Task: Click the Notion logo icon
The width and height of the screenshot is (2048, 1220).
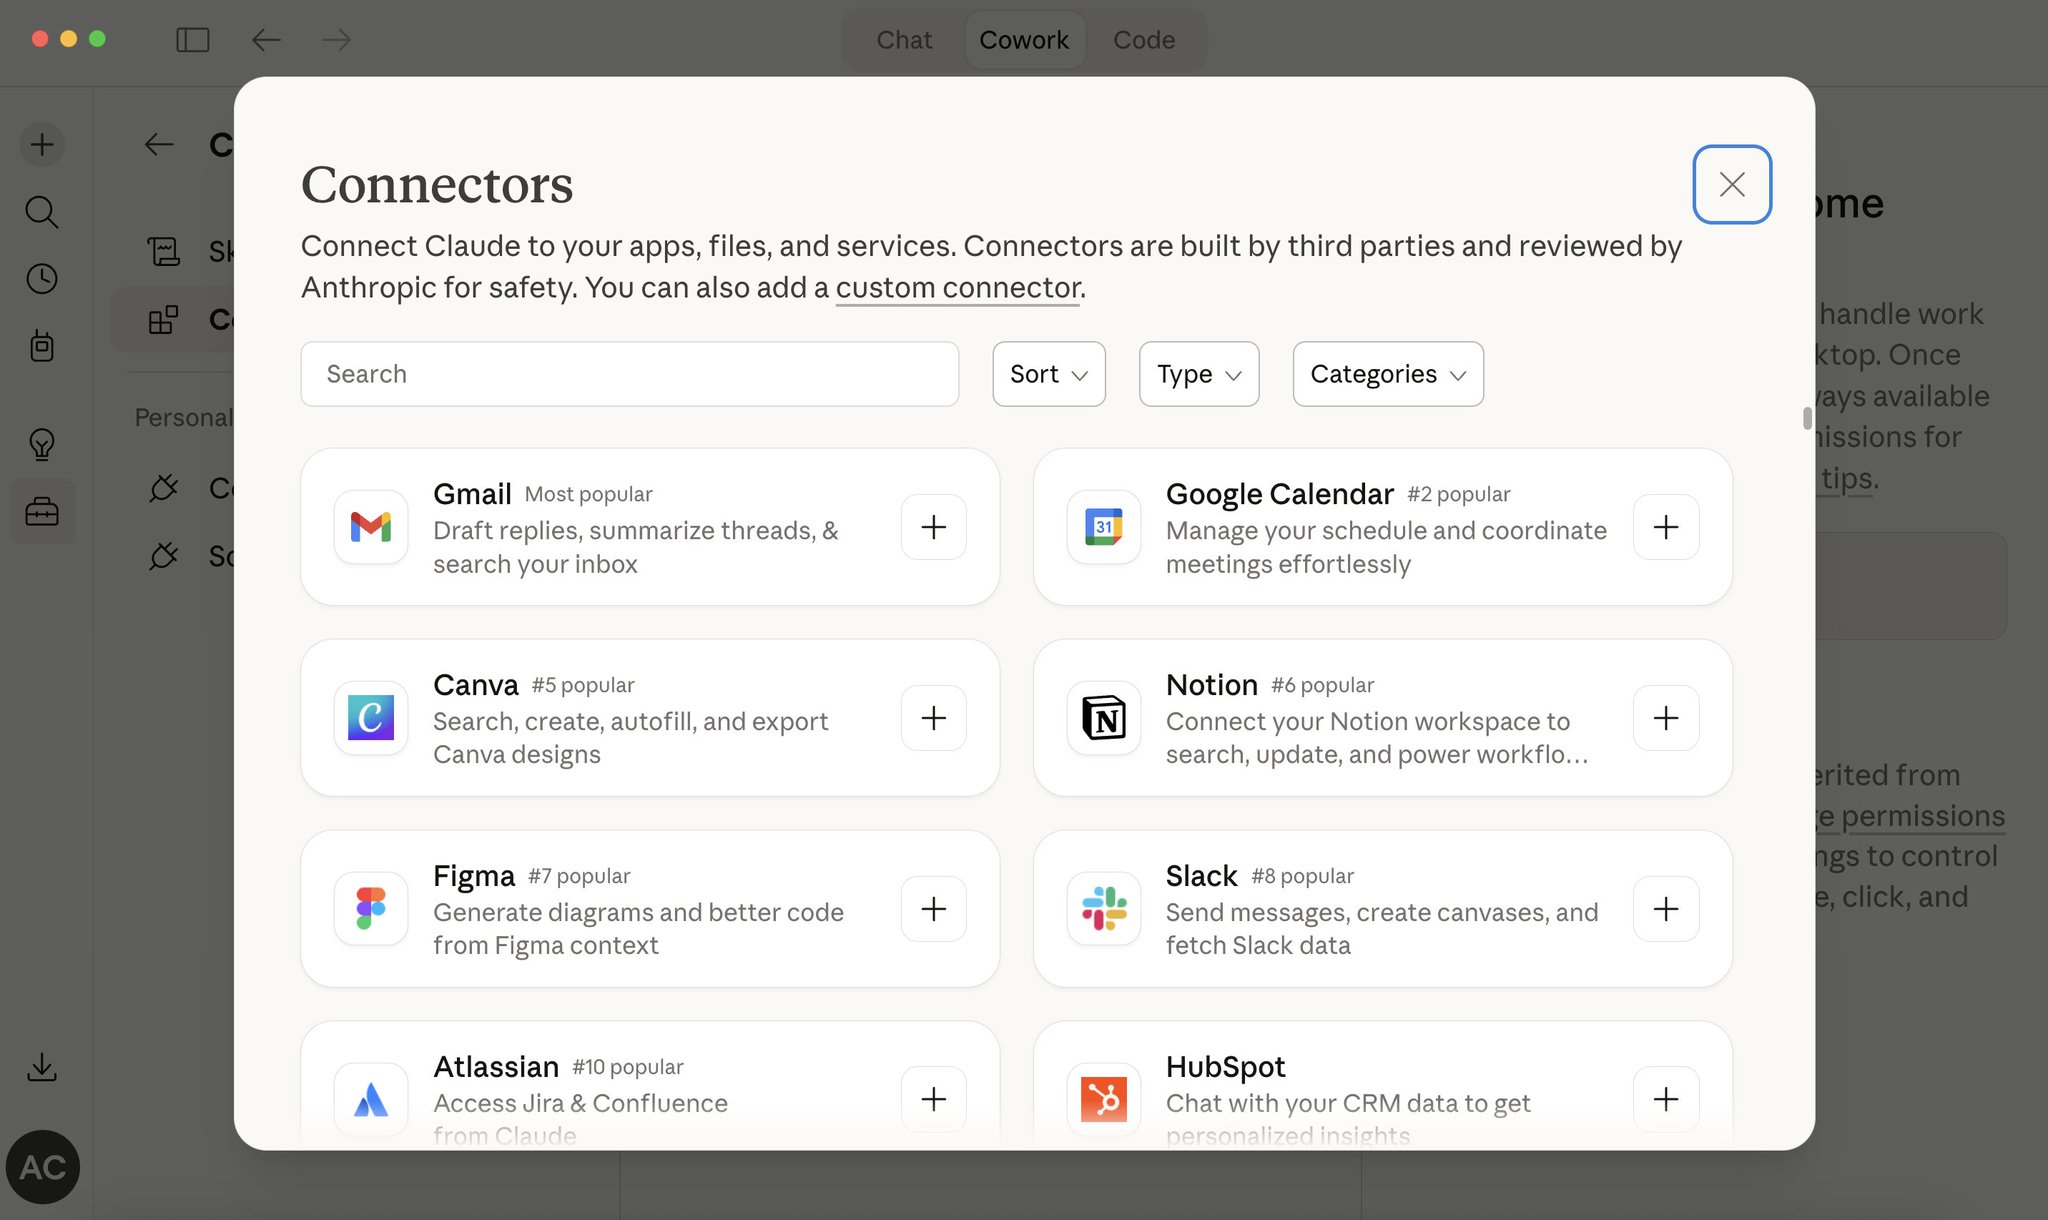Action: coord(1104,718)
